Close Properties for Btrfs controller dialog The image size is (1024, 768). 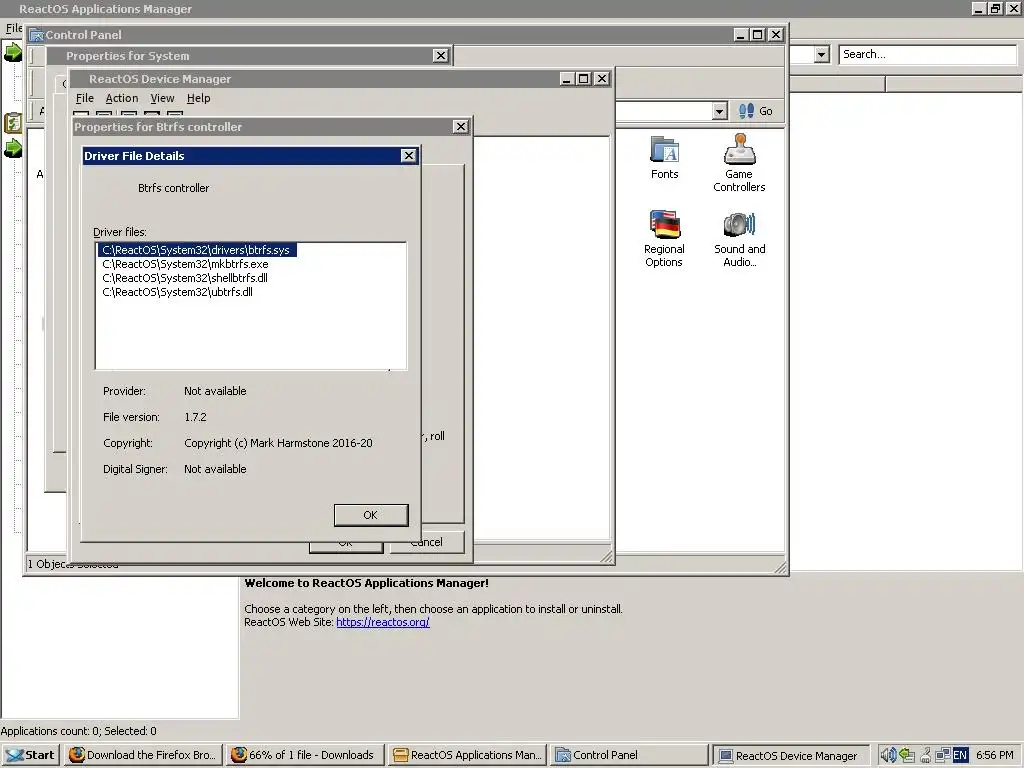click(x=461, y=127)
